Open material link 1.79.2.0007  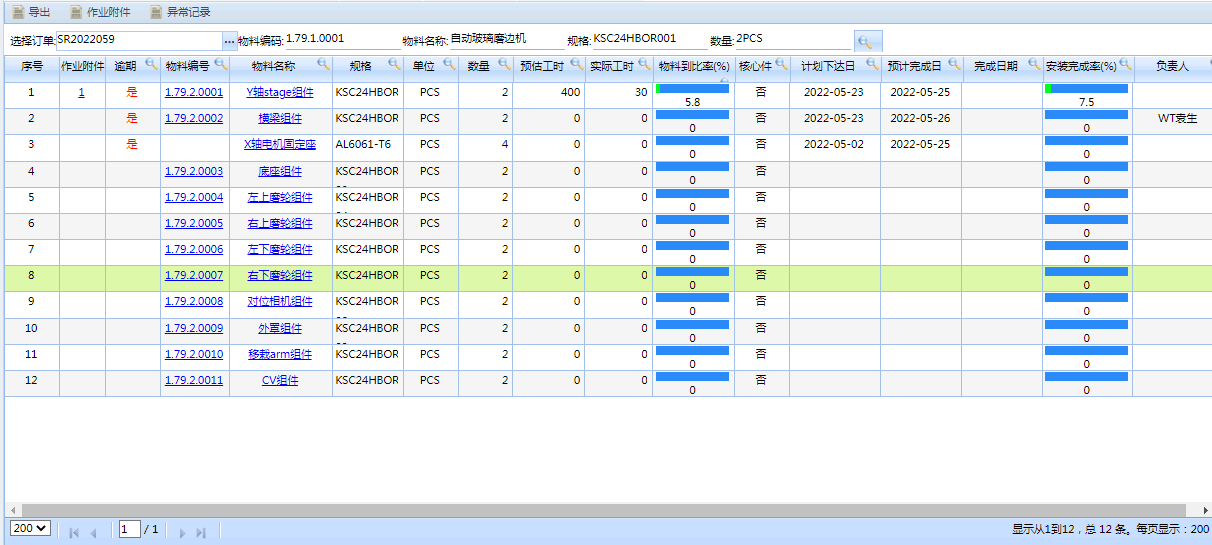194,275
